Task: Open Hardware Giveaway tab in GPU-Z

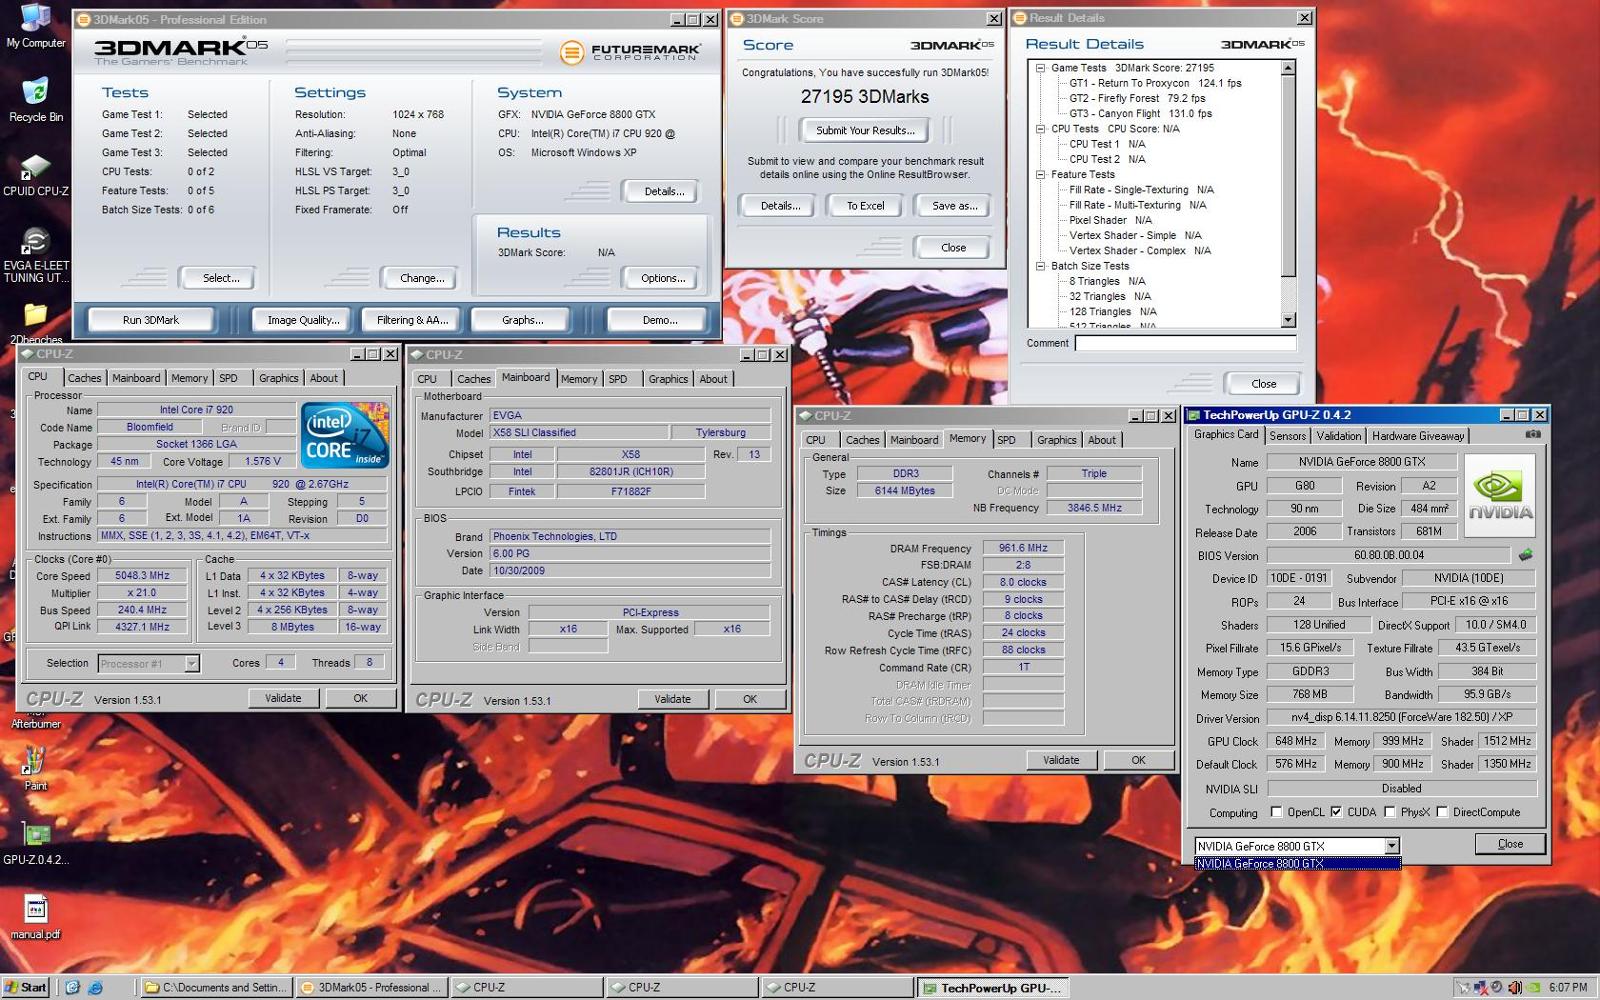Action: [x=1418, y=436]
